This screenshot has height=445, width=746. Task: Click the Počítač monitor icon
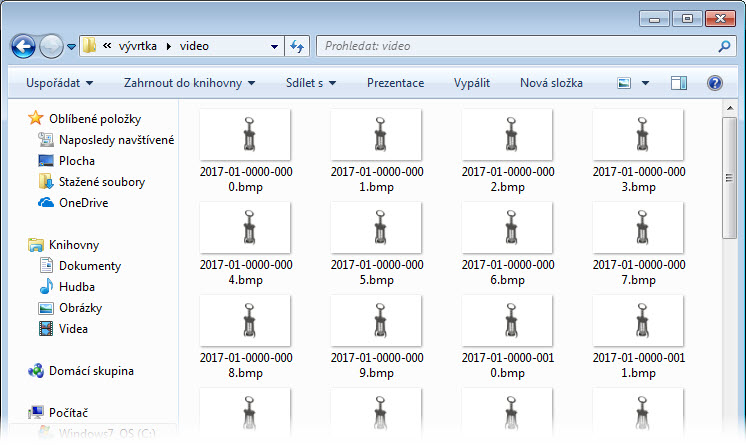(36, 412)
